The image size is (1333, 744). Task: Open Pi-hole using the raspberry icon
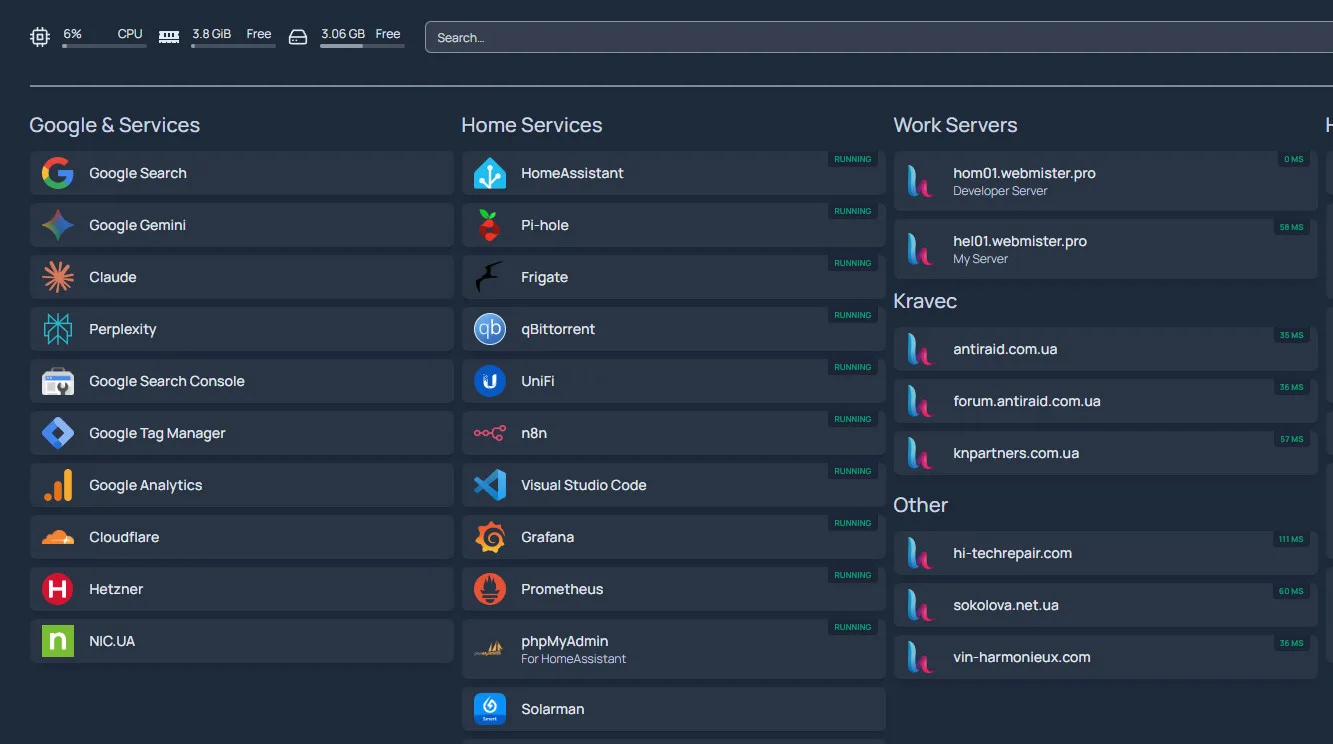(490, 225)
